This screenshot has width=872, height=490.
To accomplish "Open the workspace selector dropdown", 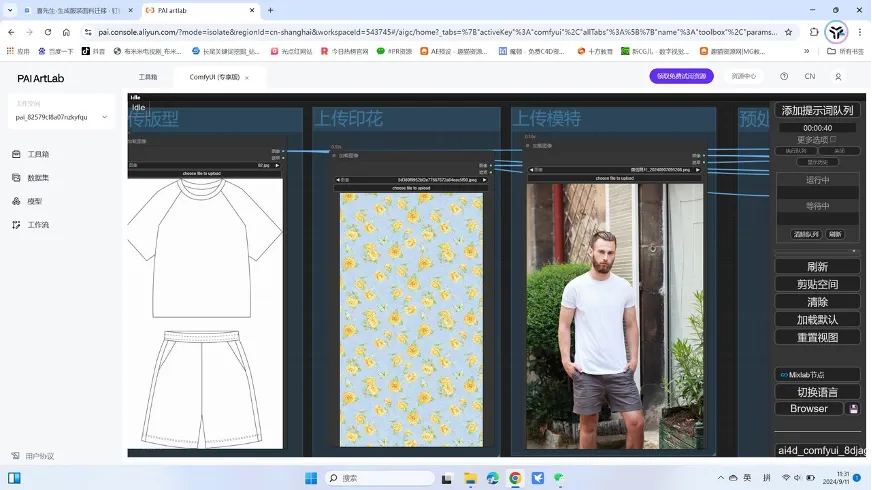I will coord(60,117).
